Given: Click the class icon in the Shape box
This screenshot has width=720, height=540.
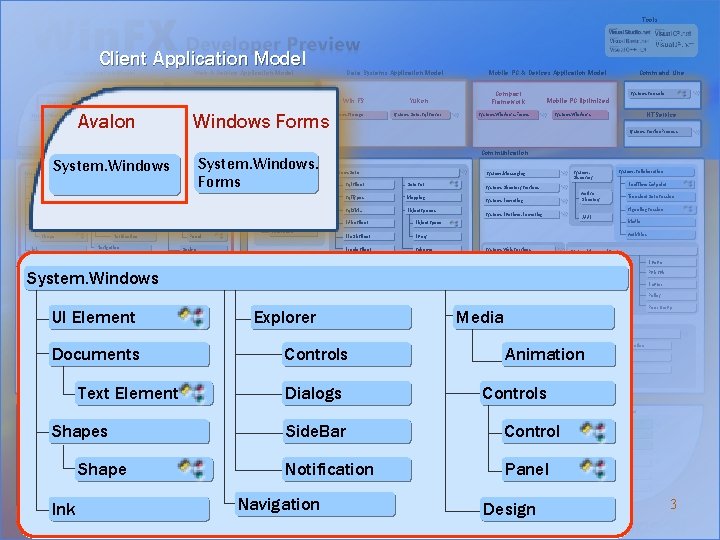Looking at the screenshot, I should [191, 468].
